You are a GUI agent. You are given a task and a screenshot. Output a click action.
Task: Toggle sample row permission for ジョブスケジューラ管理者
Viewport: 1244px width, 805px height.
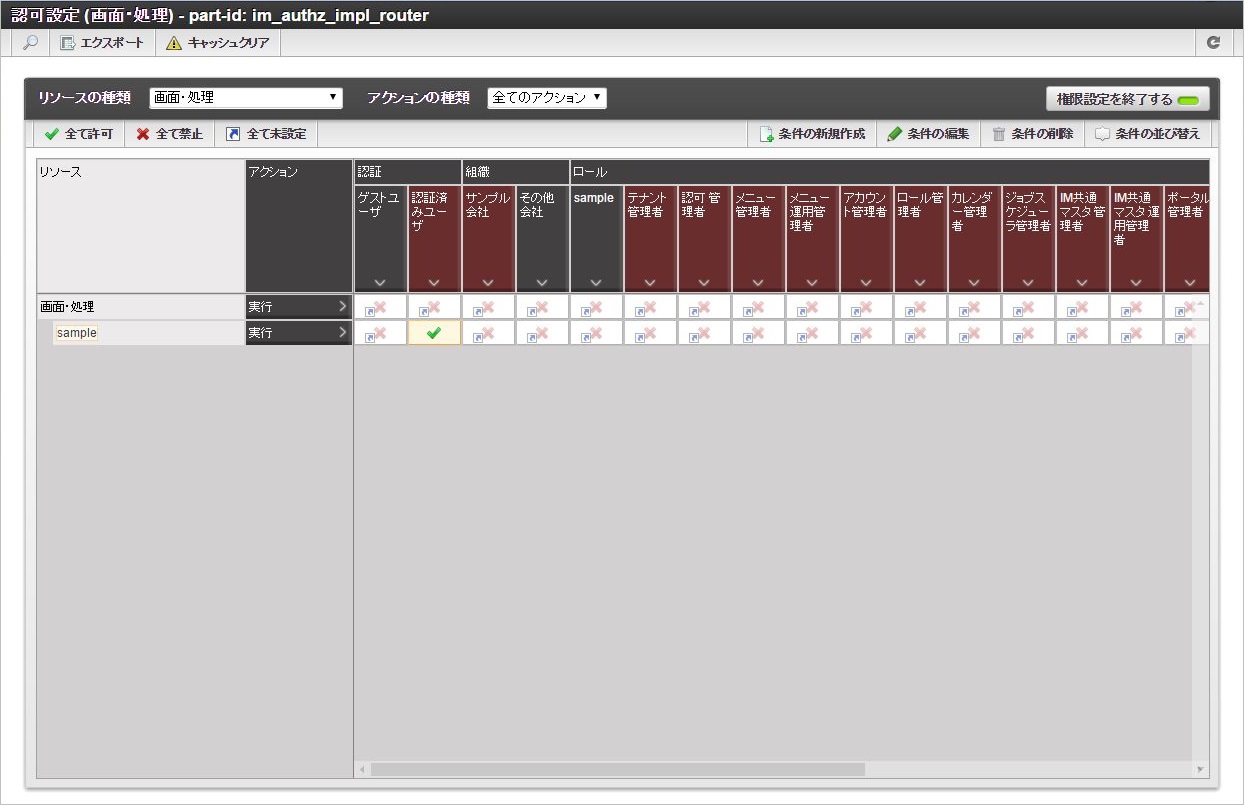[x=1028, y=333]
